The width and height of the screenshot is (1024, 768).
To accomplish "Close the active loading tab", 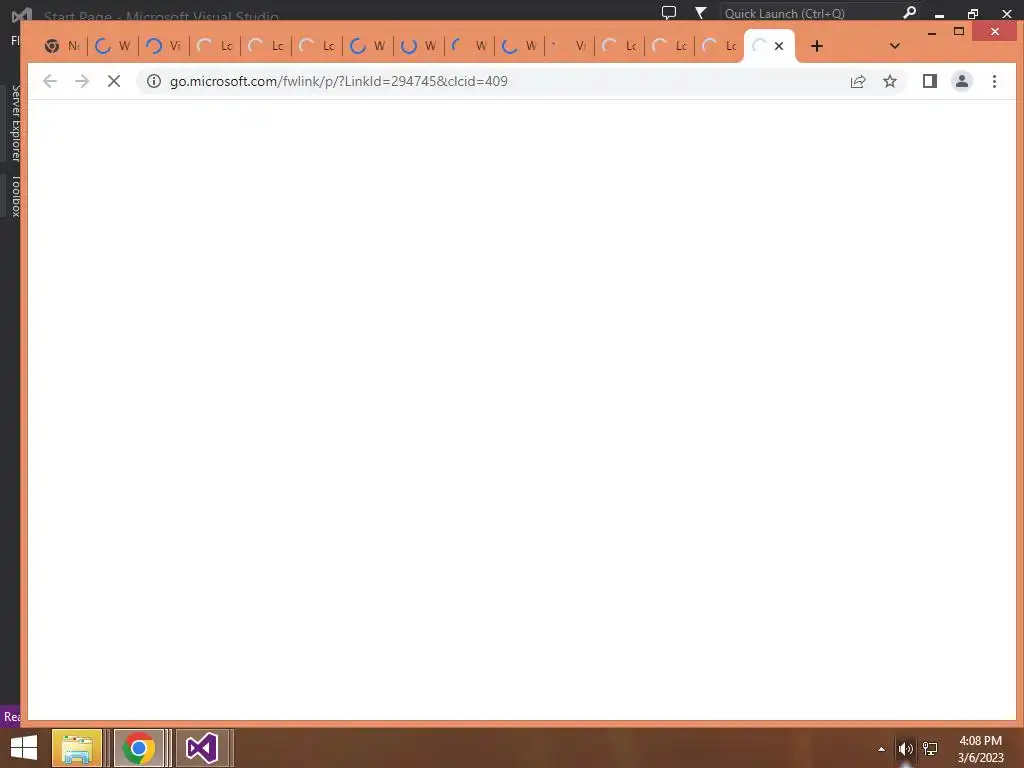I will pyautogui.click(x=778, y=46).
